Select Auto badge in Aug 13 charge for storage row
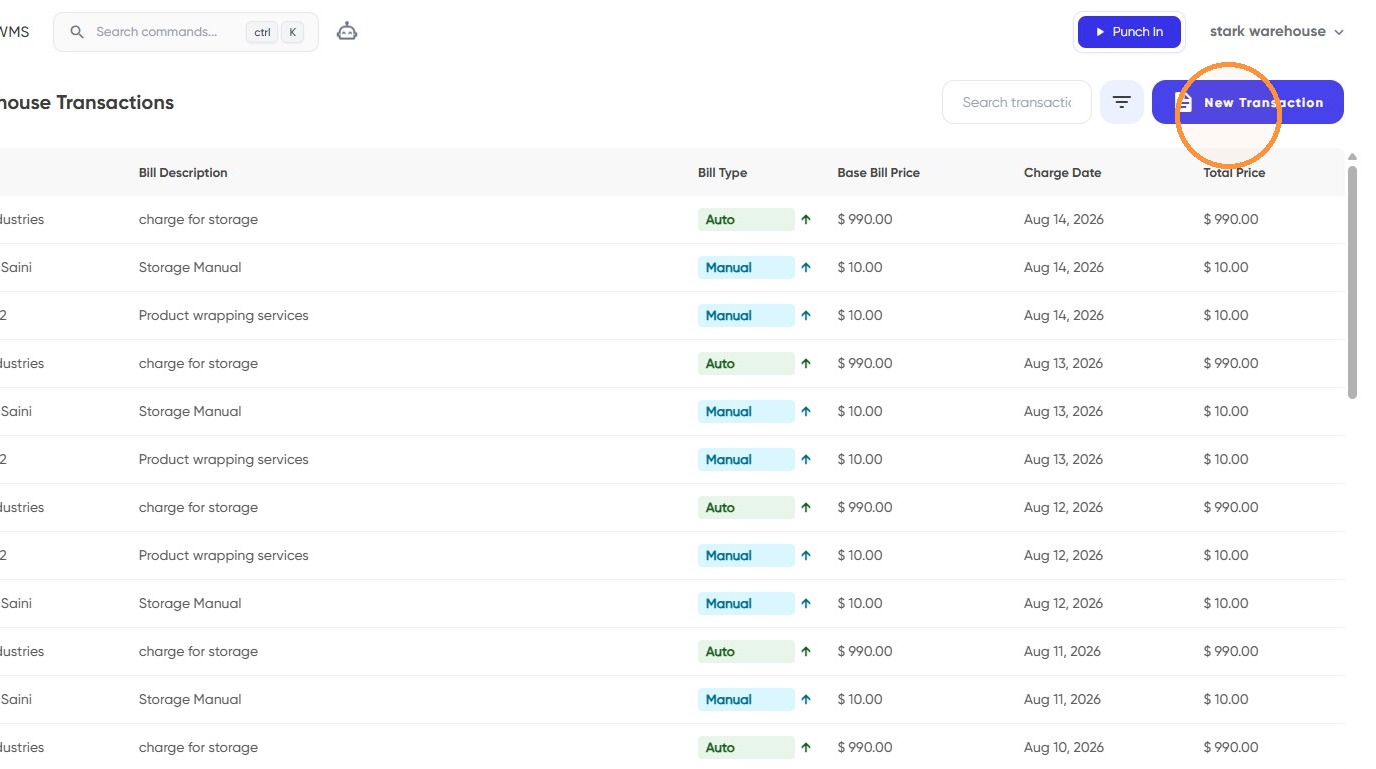The height and width of the screenshot is (769, 1376). coord(746,363)
